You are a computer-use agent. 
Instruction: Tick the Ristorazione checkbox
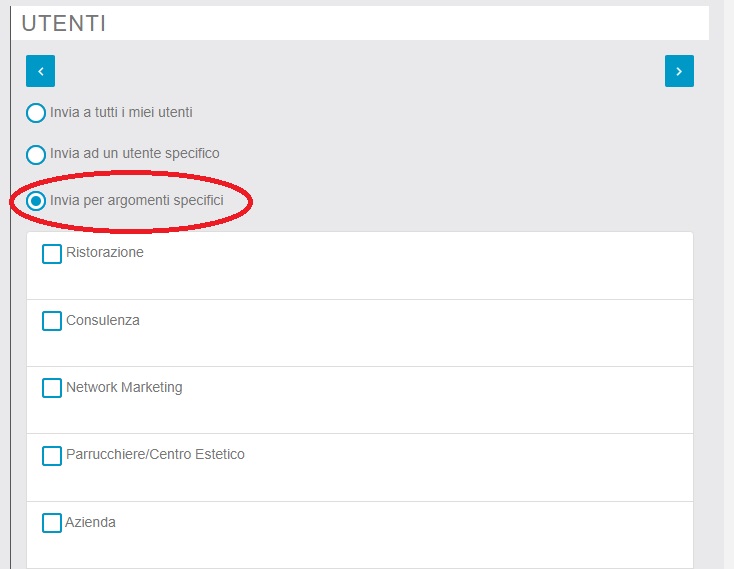(x=52, y=254)
